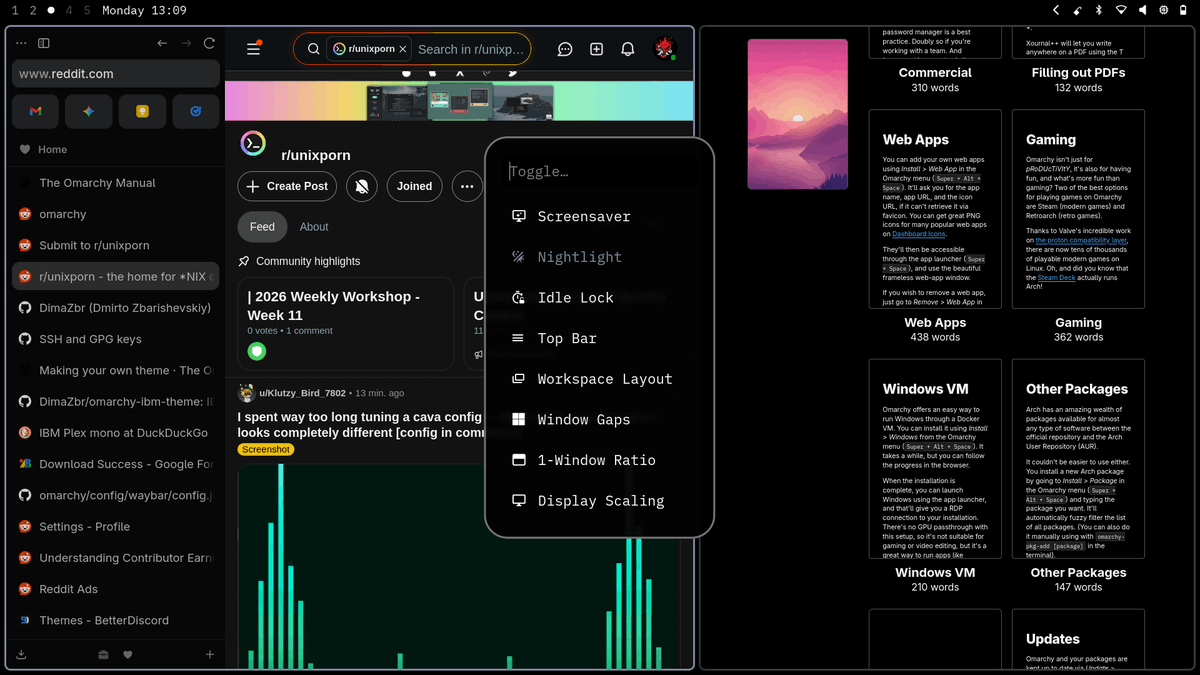
Task: Click the Joined button
Action: [x=414, y=186]
